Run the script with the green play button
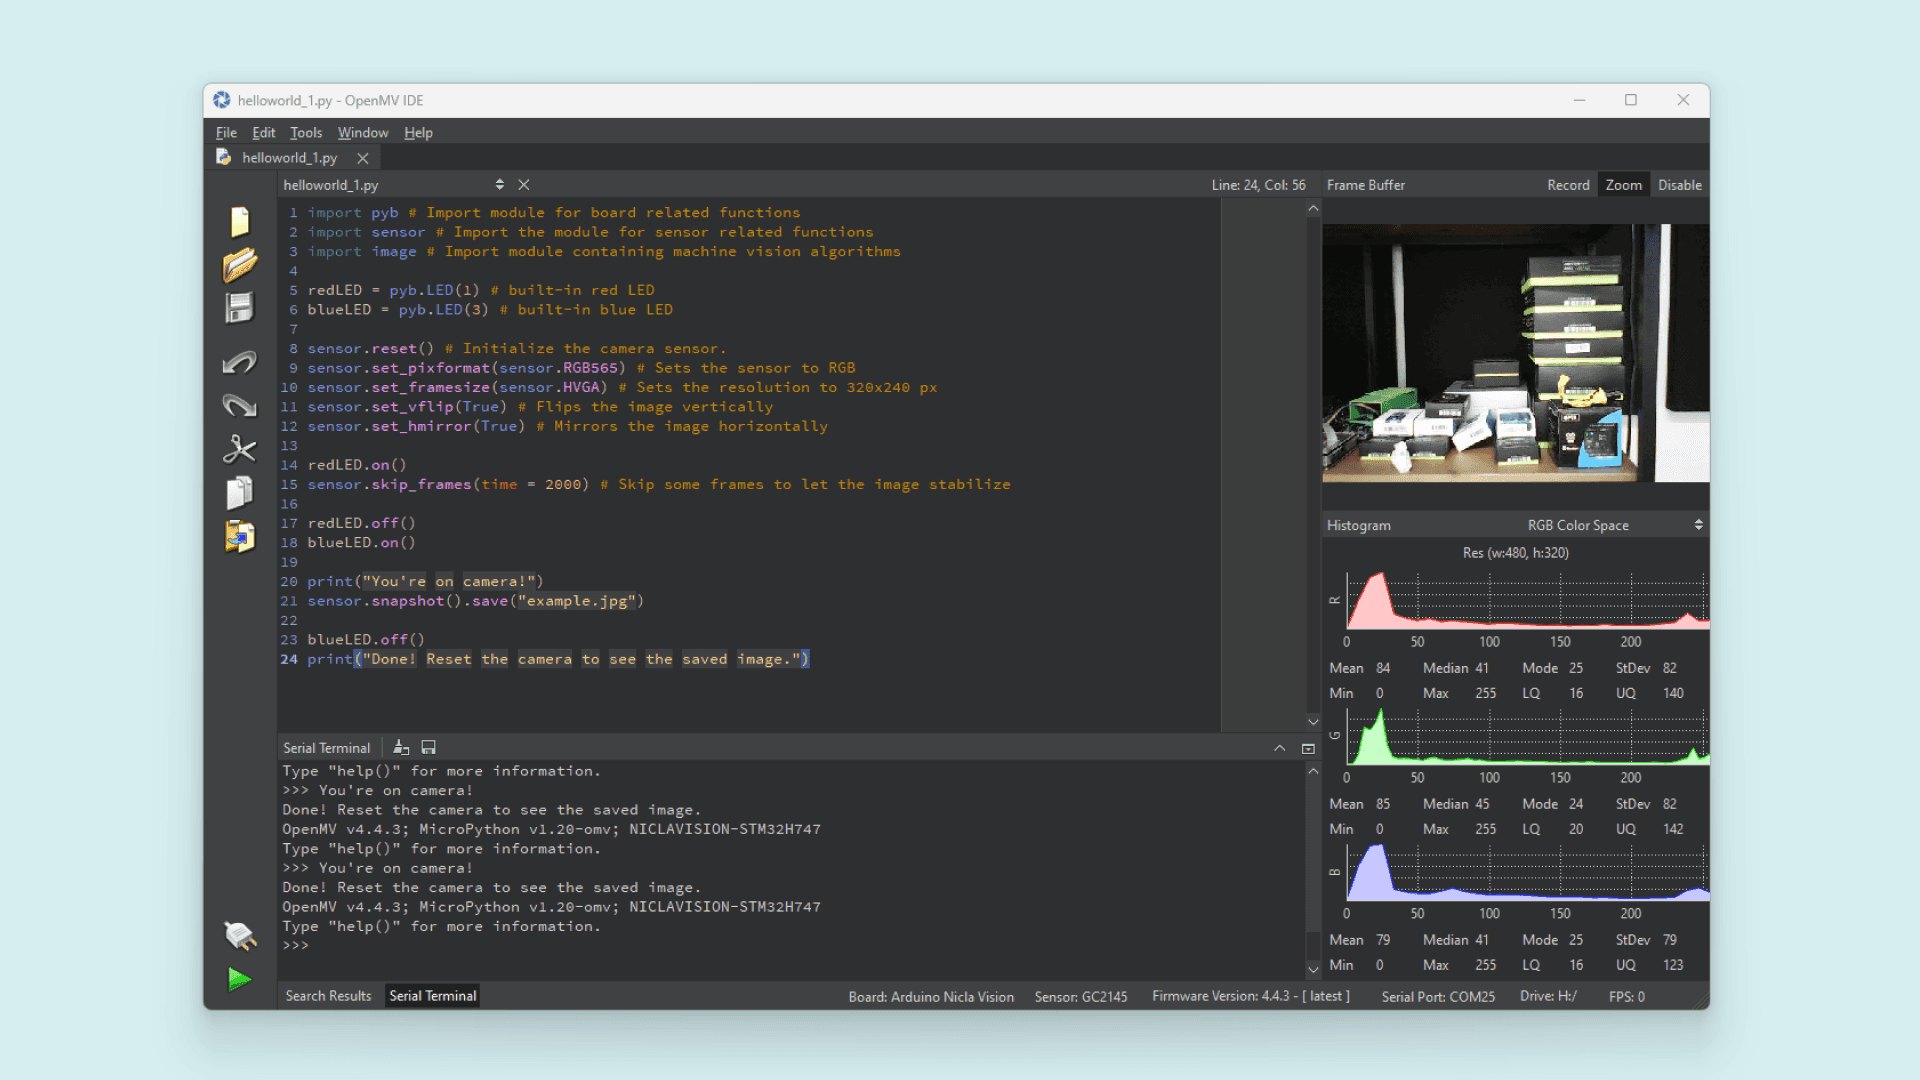Screen dimensions: 1920x1080 tap(240, 979)
